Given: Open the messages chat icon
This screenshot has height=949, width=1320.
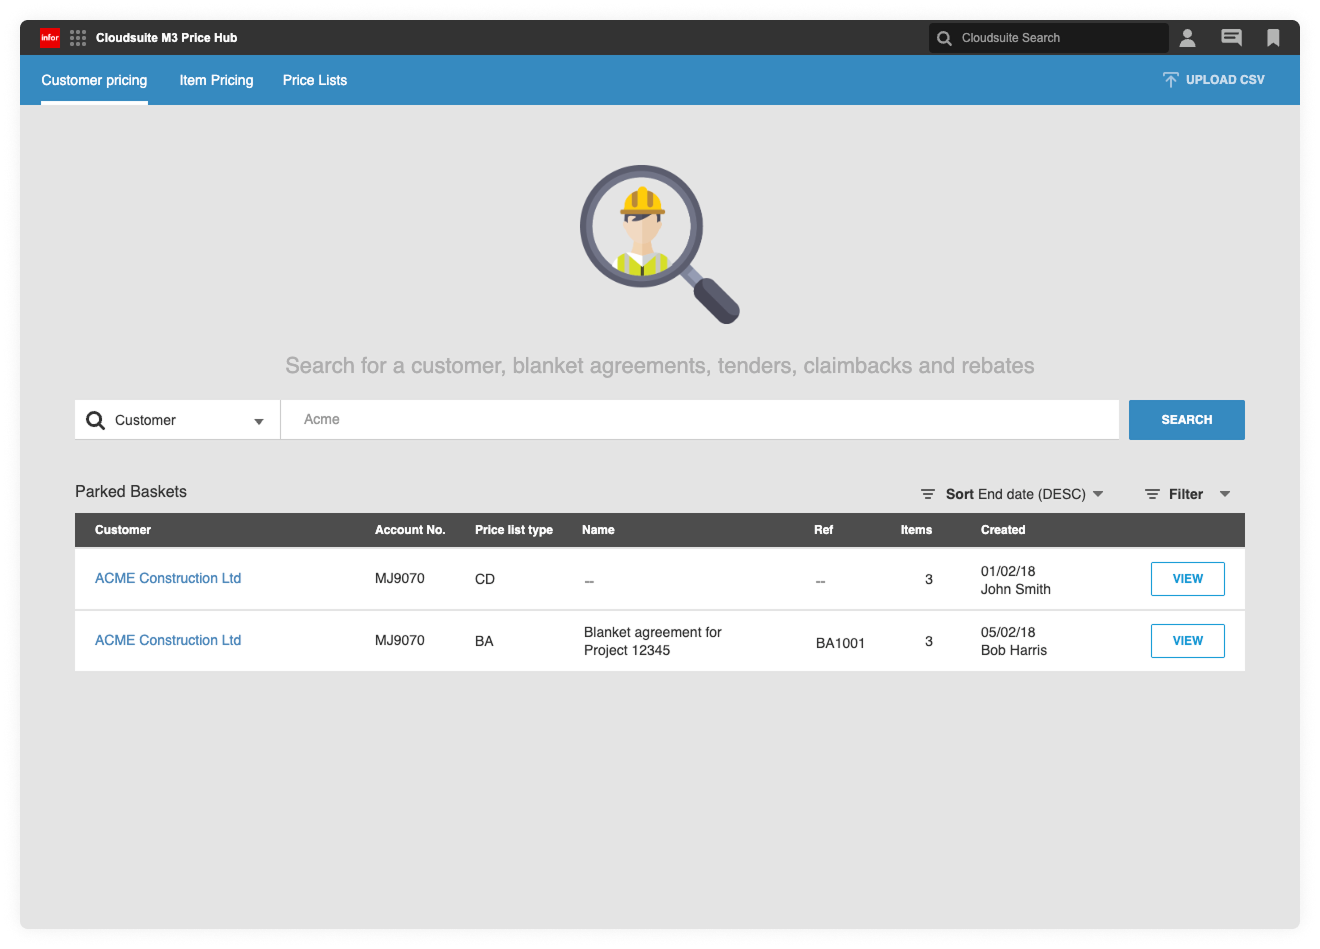Looking at the screenshot, I should [1231, 38].
